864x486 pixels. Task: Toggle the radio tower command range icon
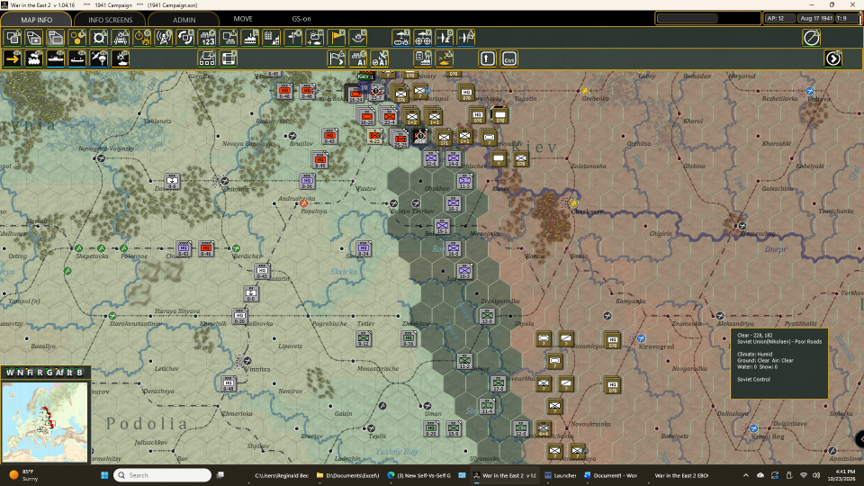pos(164,38)
